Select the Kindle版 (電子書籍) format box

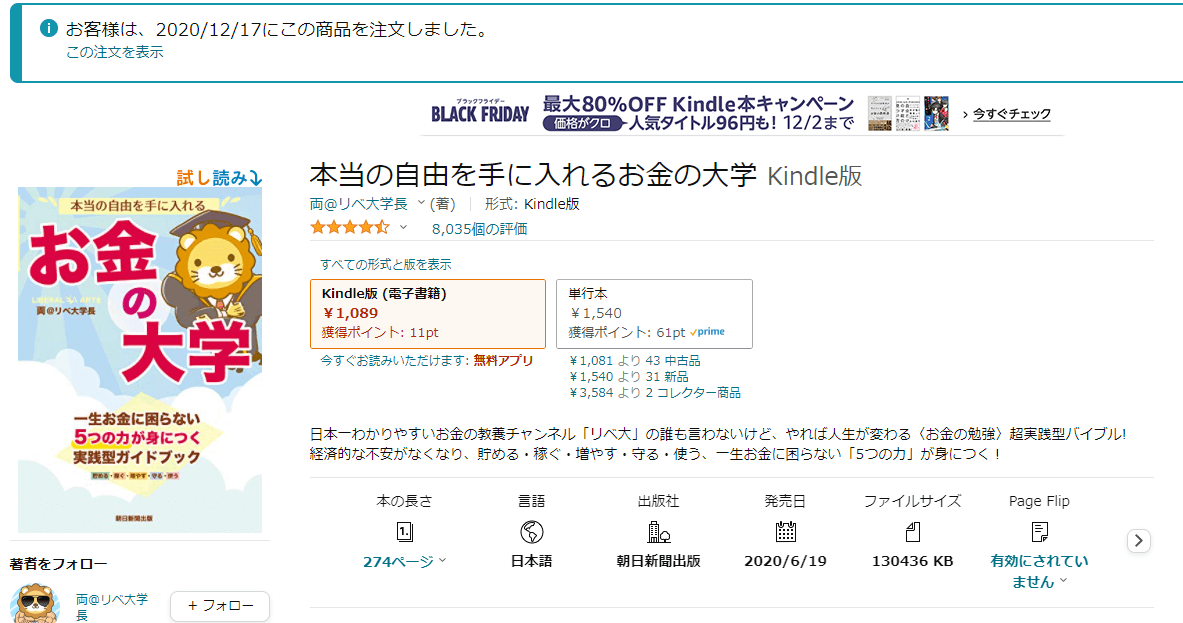pyautogui.click(x=428, y=314)
